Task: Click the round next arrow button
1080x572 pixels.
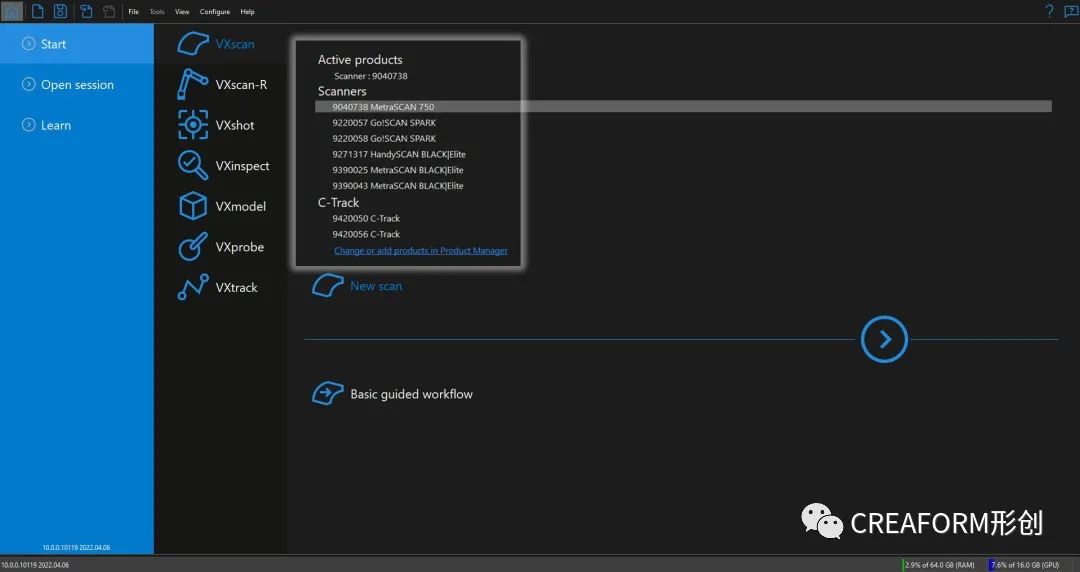Action: [x=884, y=339]
